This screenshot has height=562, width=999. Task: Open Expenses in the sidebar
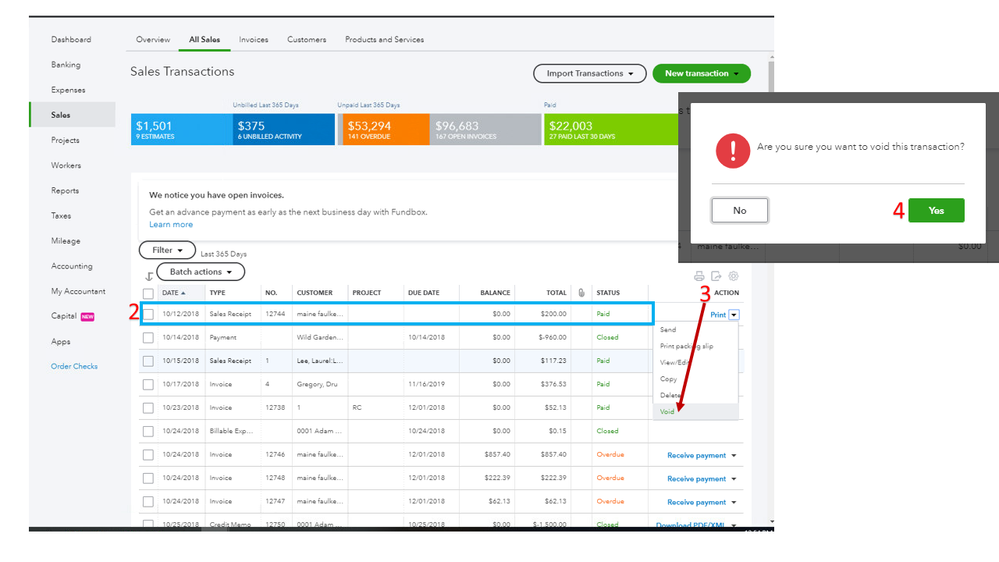coord(68,90)
